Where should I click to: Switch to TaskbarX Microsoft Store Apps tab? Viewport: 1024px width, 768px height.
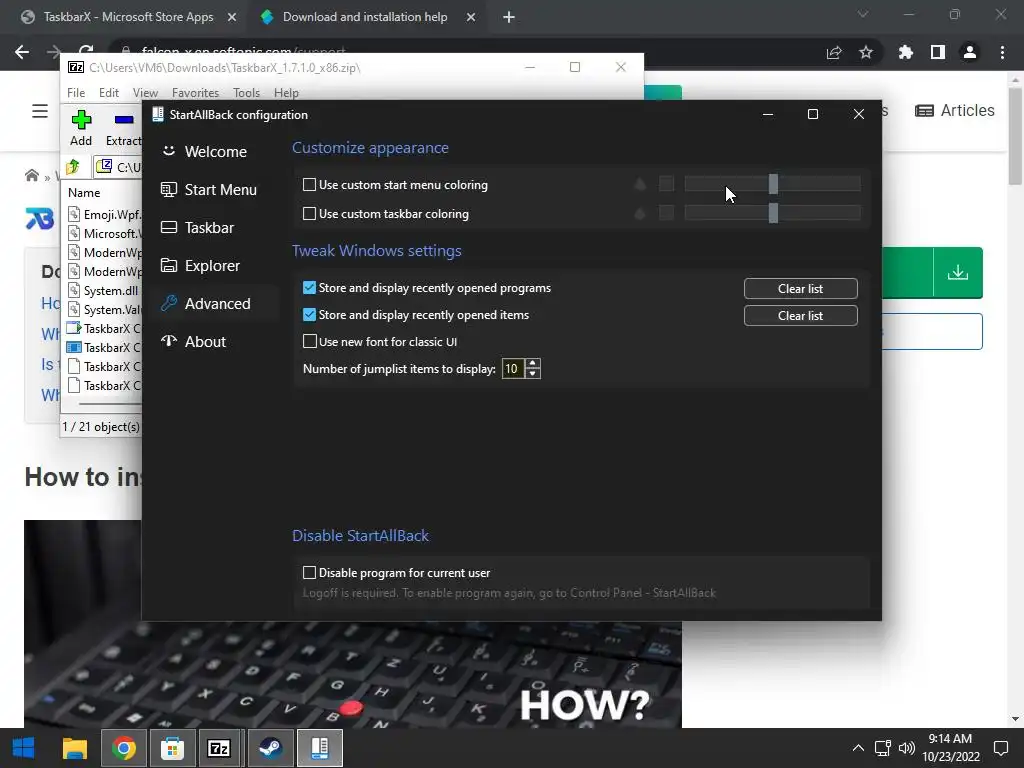click(129, 17)
